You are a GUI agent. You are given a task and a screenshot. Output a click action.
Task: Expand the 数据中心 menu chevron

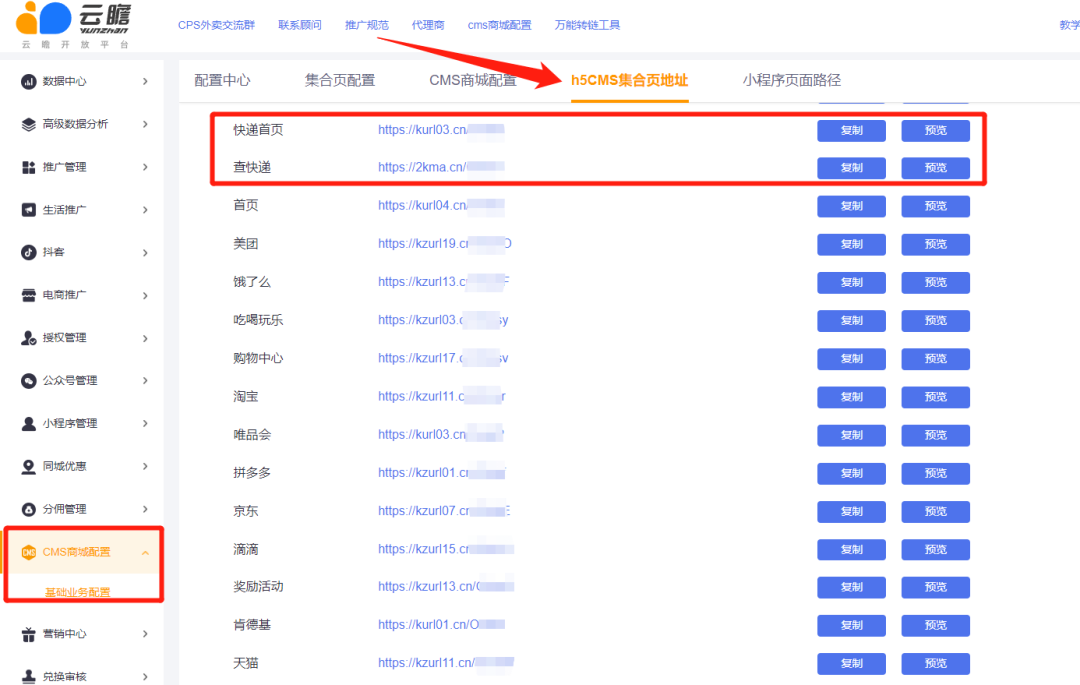(145, 81)
